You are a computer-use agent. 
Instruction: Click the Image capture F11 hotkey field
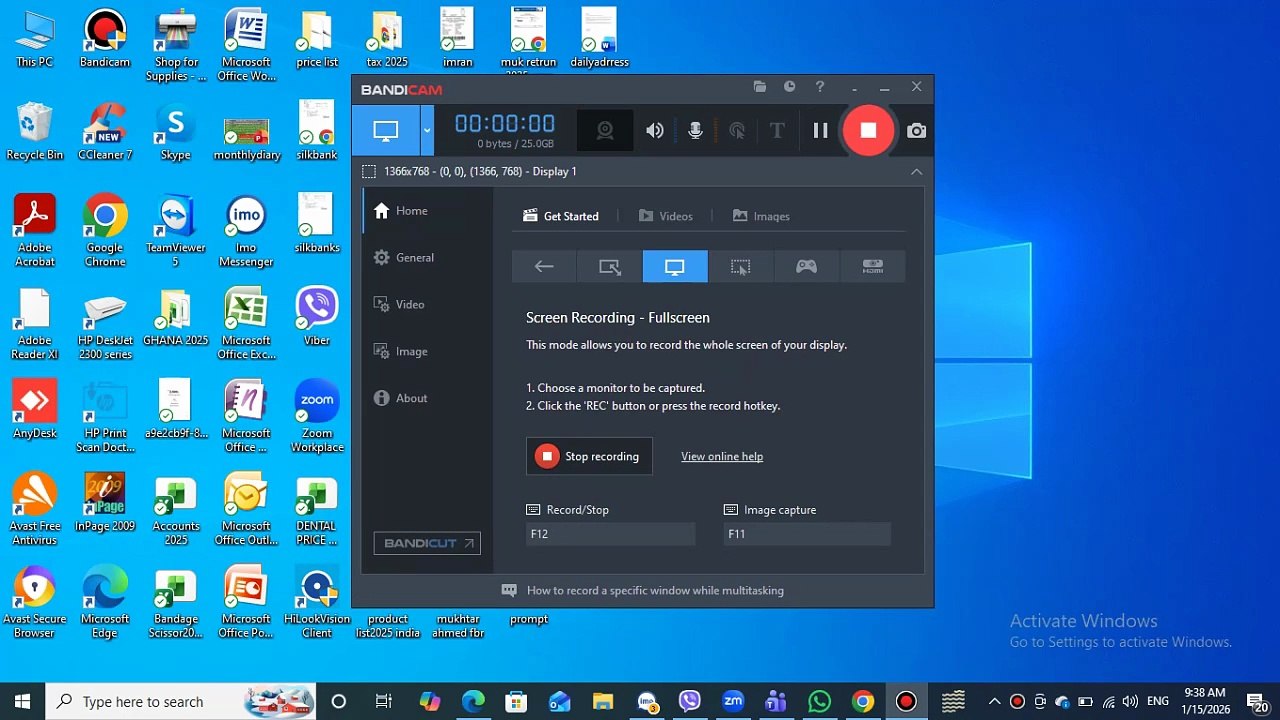(x=807, y=534)
